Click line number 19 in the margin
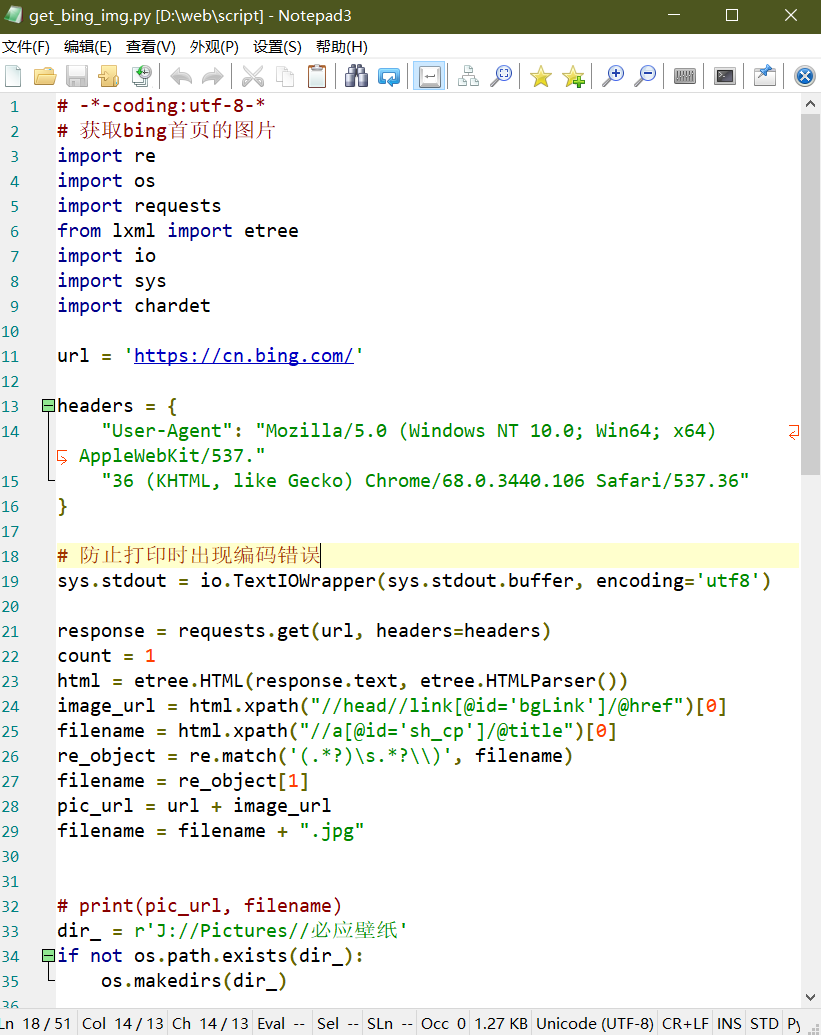The height and width of the screenshot is (1035, 821). tap(10, 582)
